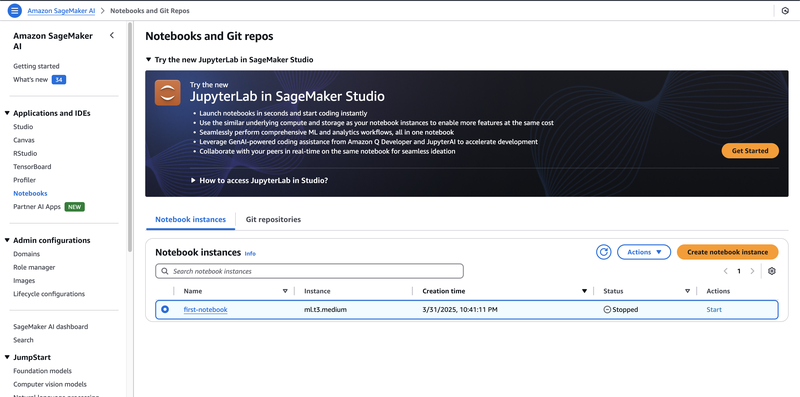Click the Actions column header
Image resolution: width=800 pixels, height=397 pixels.
(x=718, y=291)
